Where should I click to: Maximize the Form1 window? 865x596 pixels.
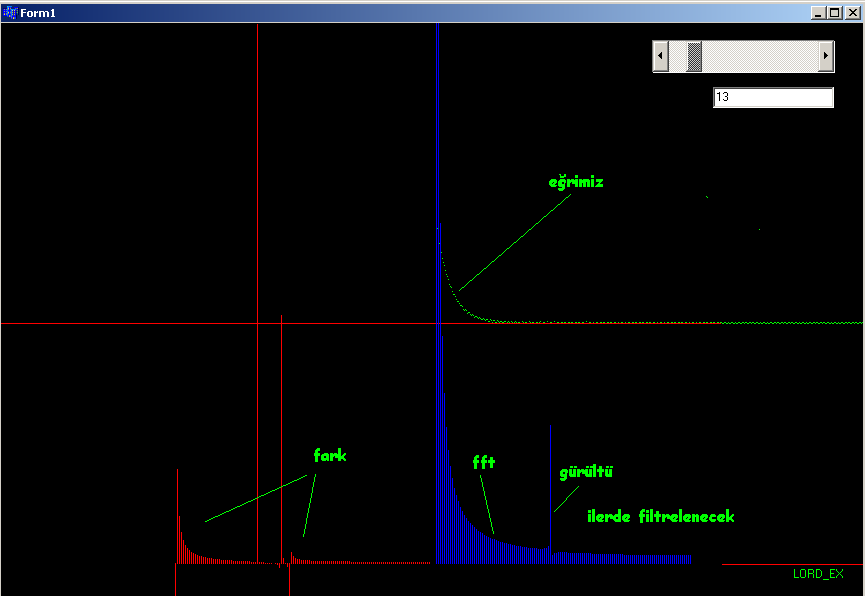[x=835, y=13]
